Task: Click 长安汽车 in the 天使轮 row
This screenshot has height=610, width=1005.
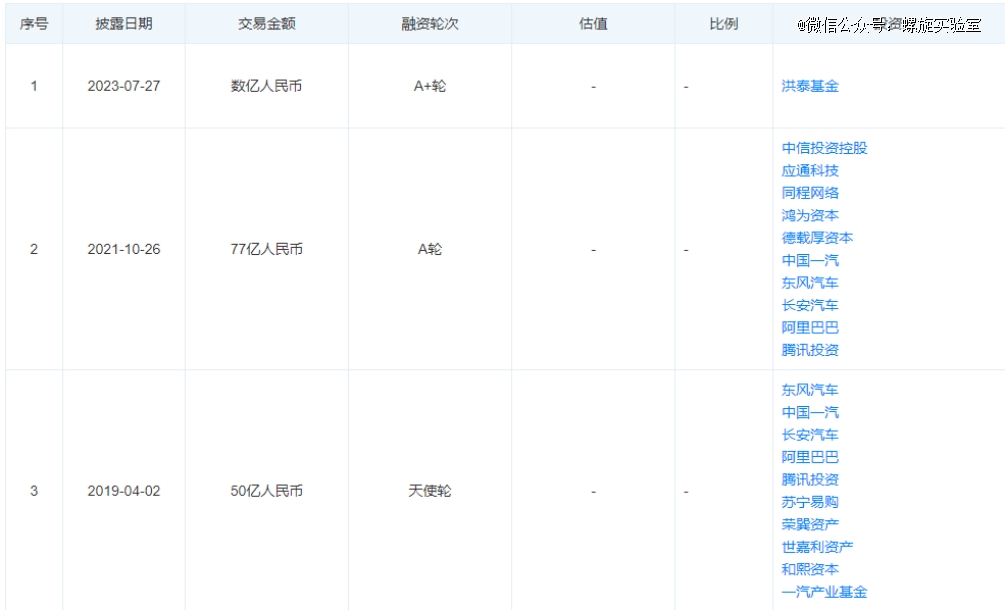Action: [x=810, y=434]
